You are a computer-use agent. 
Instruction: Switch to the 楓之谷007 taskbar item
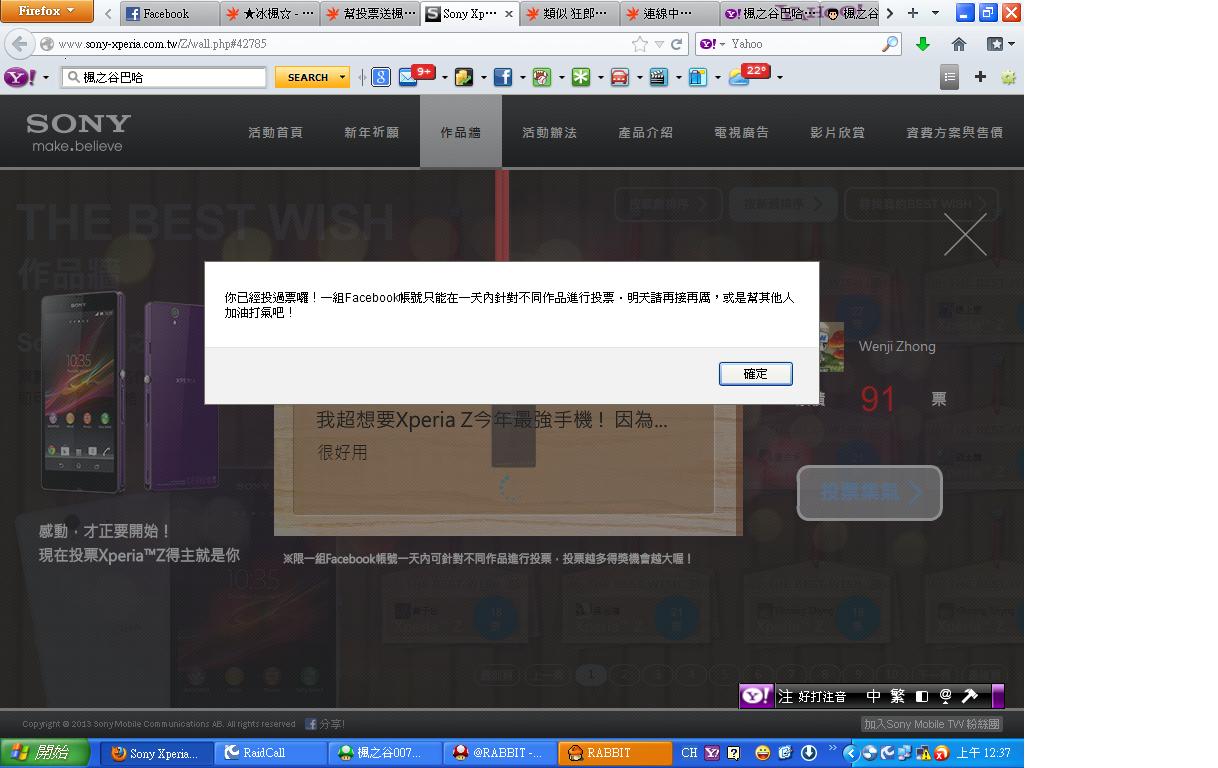[385, 753]
